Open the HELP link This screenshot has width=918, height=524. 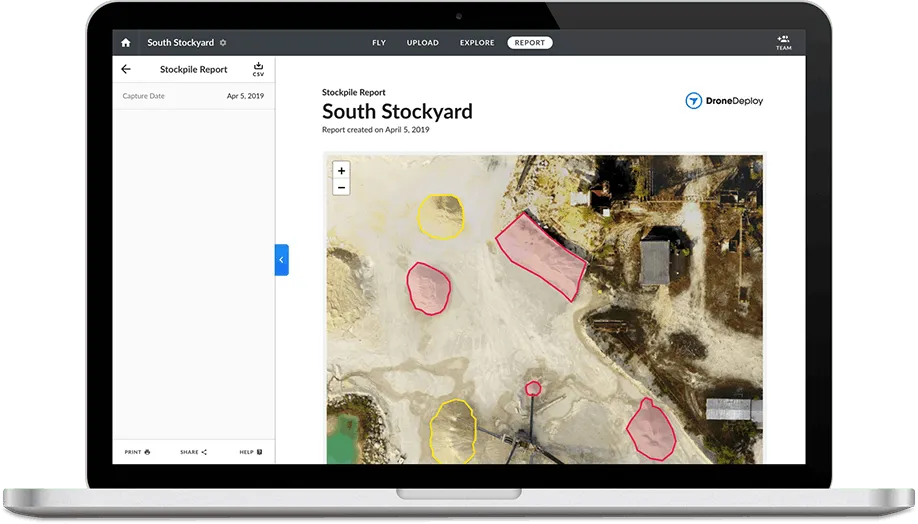tap(251, 452)
